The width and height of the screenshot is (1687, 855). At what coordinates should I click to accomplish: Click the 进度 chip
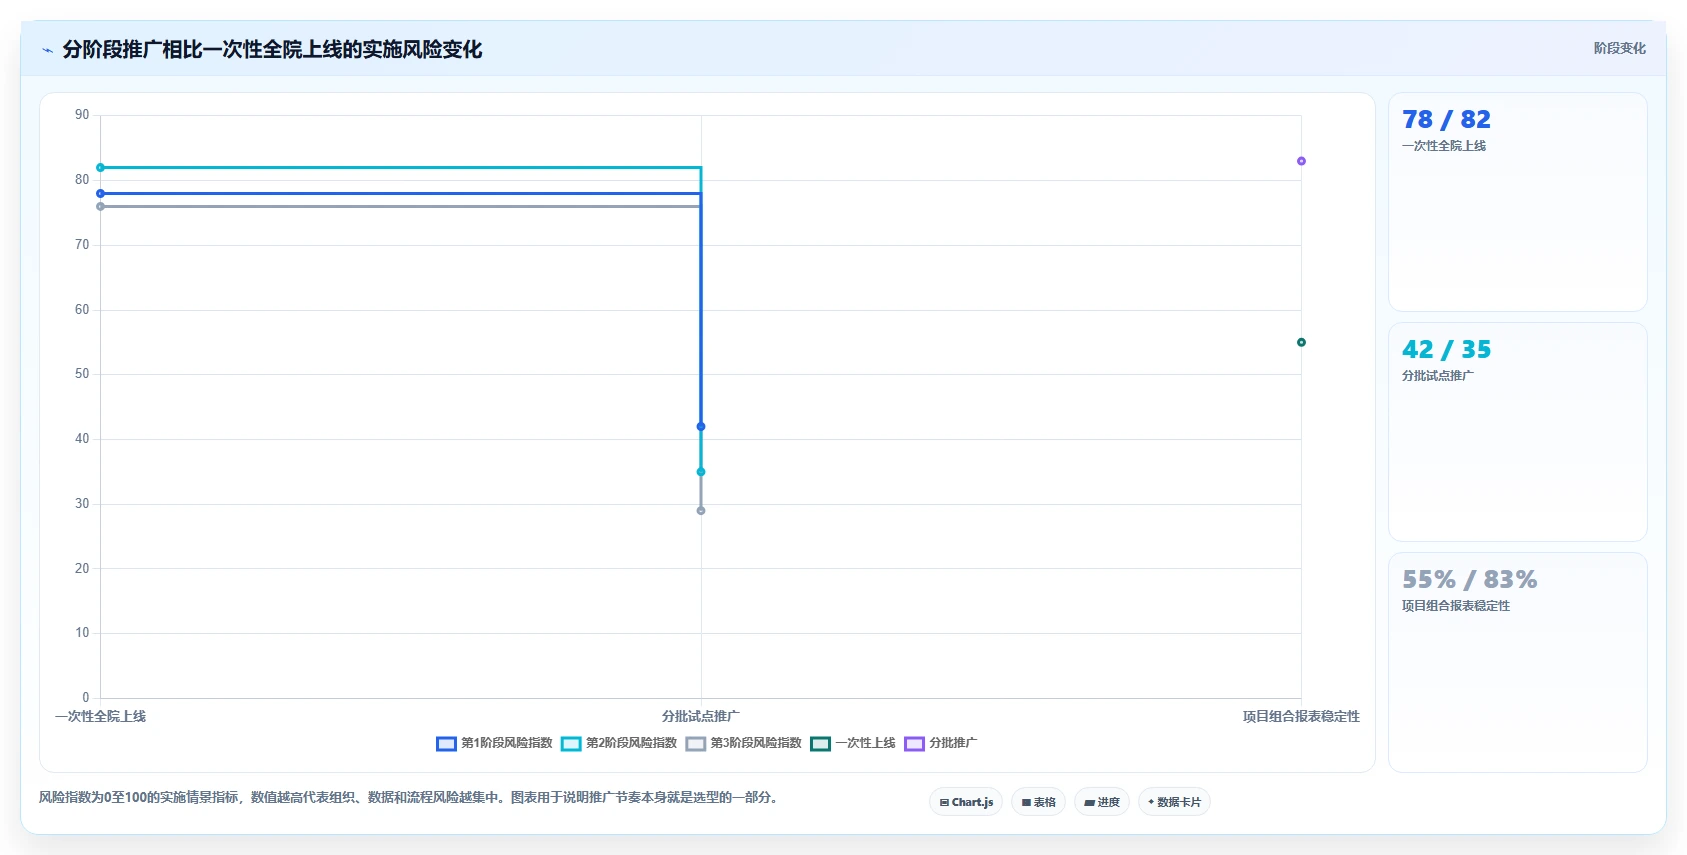coord(1102,802)
